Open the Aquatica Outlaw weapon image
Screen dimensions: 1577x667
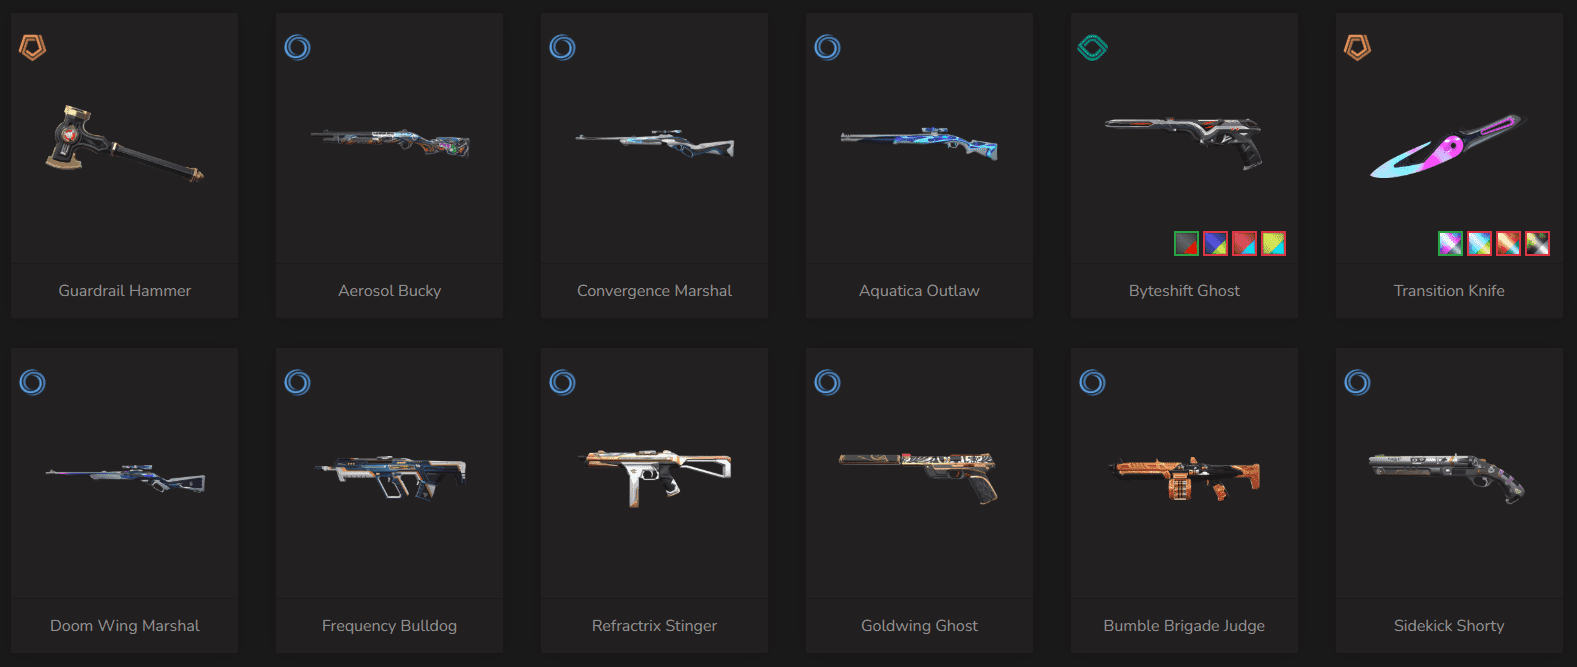point(919,144)
